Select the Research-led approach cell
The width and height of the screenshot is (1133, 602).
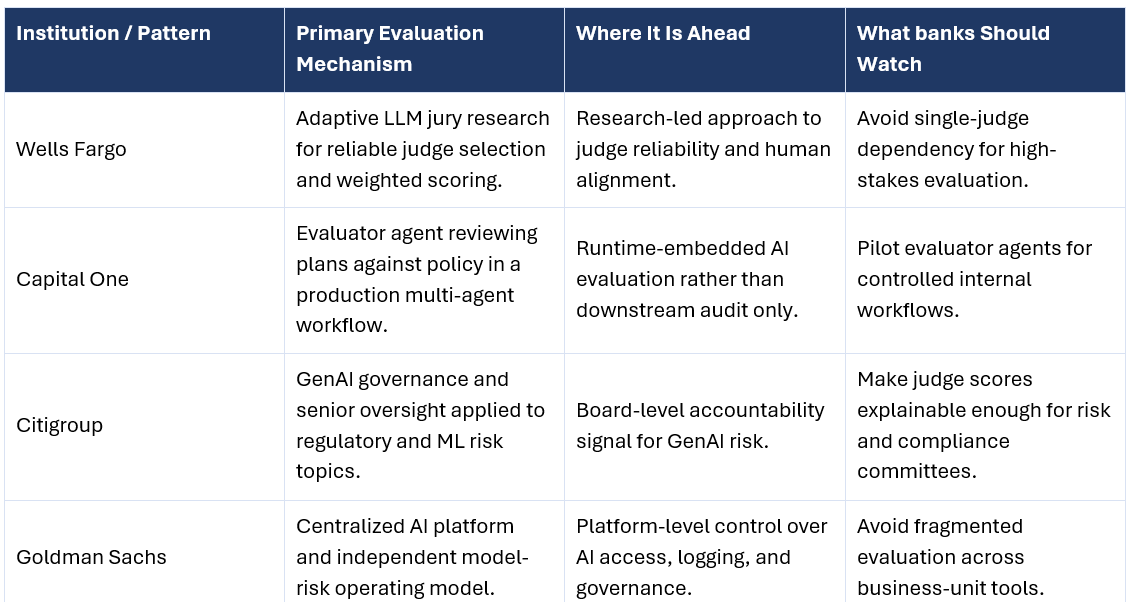tap(703, 149)
